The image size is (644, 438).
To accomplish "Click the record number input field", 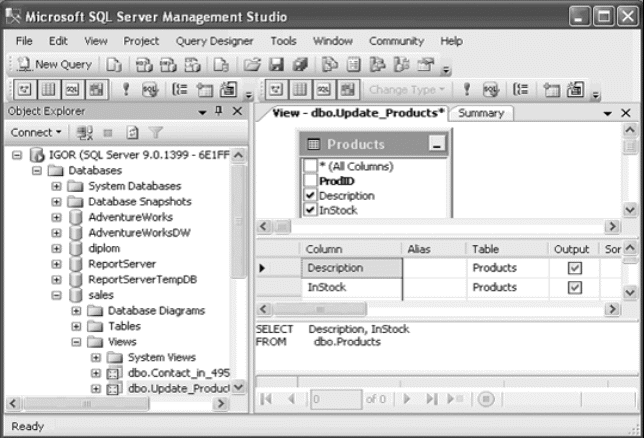I will [x=336, y=399].
